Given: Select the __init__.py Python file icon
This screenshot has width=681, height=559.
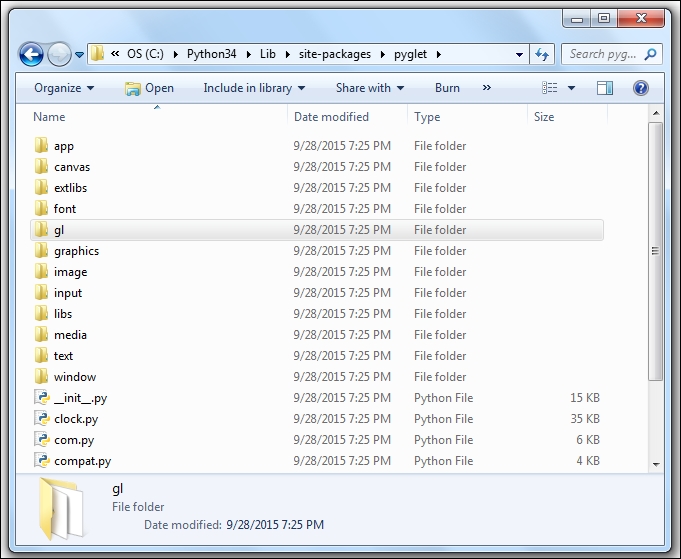Looking at the screenshot, I should 42,397.
